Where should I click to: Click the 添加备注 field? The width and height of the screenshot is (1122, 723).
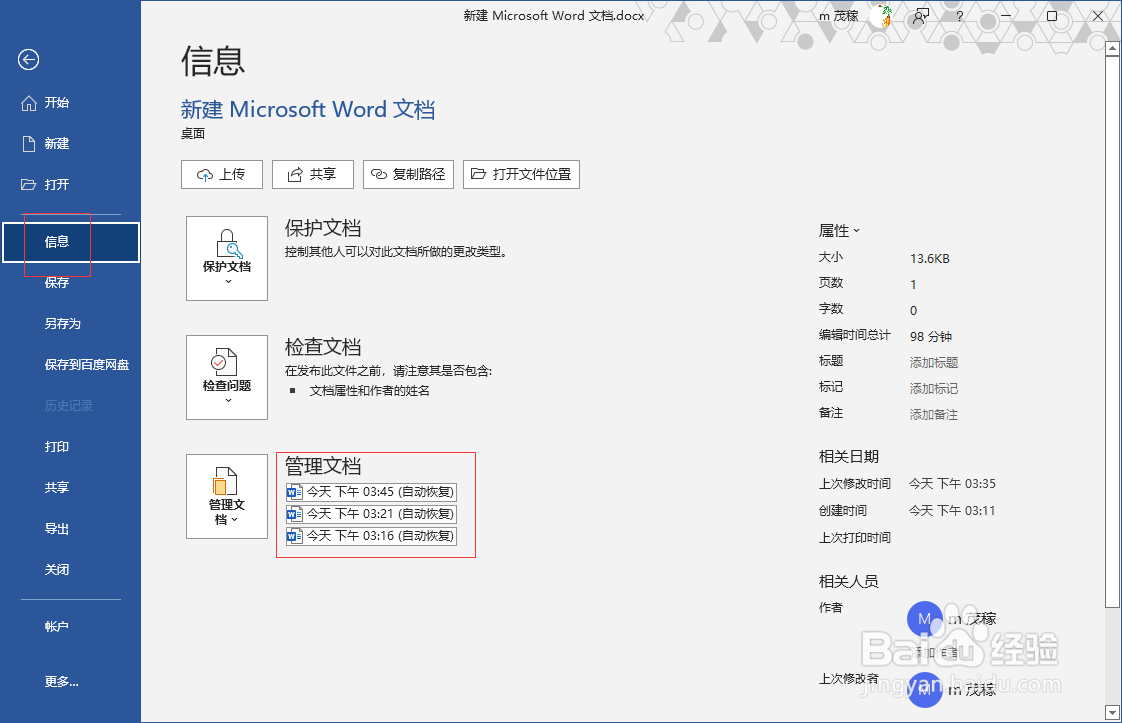[934, 414]
